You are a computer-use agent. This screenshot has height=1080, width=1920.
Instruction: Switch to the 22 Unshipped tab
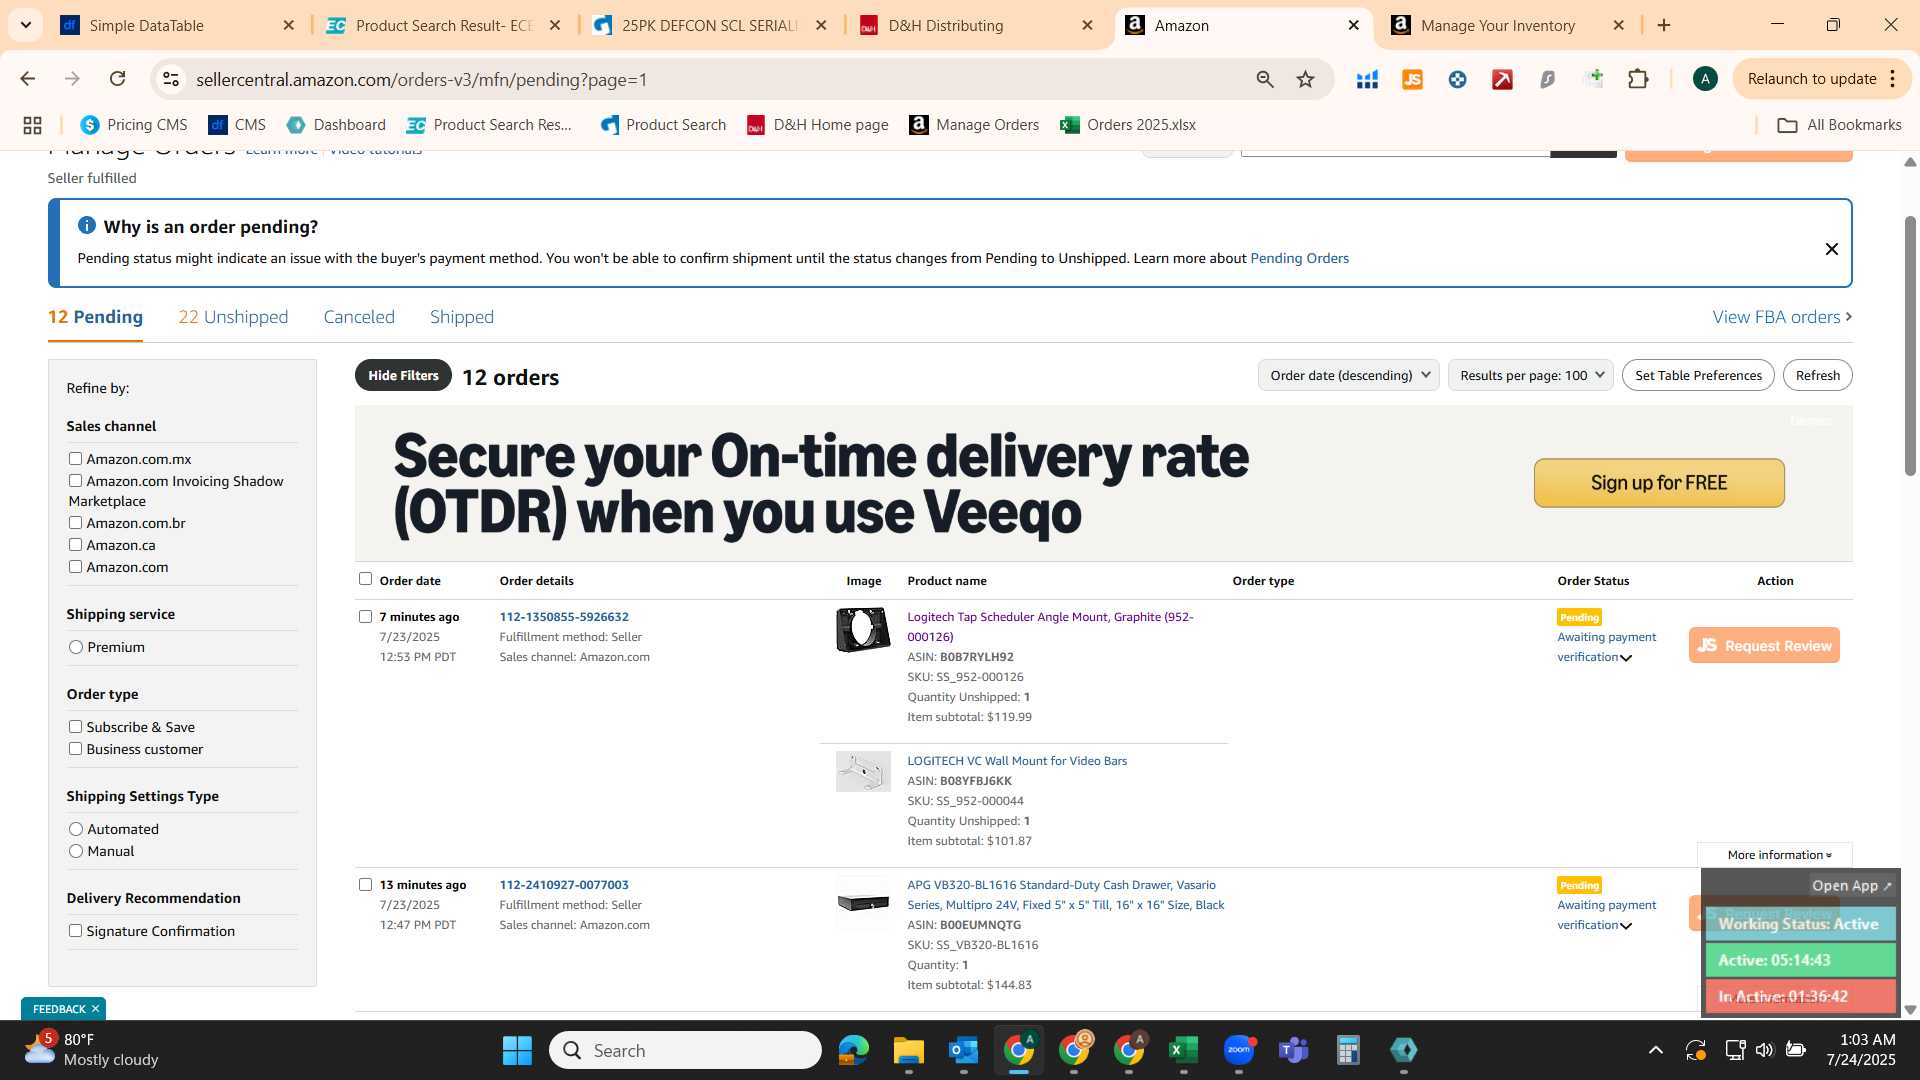click(x=233, y=317)
